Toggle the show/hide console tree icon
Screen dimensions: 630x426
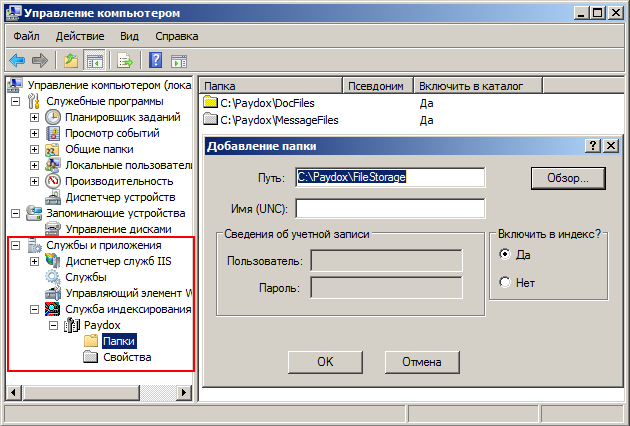tap(95, 60)
